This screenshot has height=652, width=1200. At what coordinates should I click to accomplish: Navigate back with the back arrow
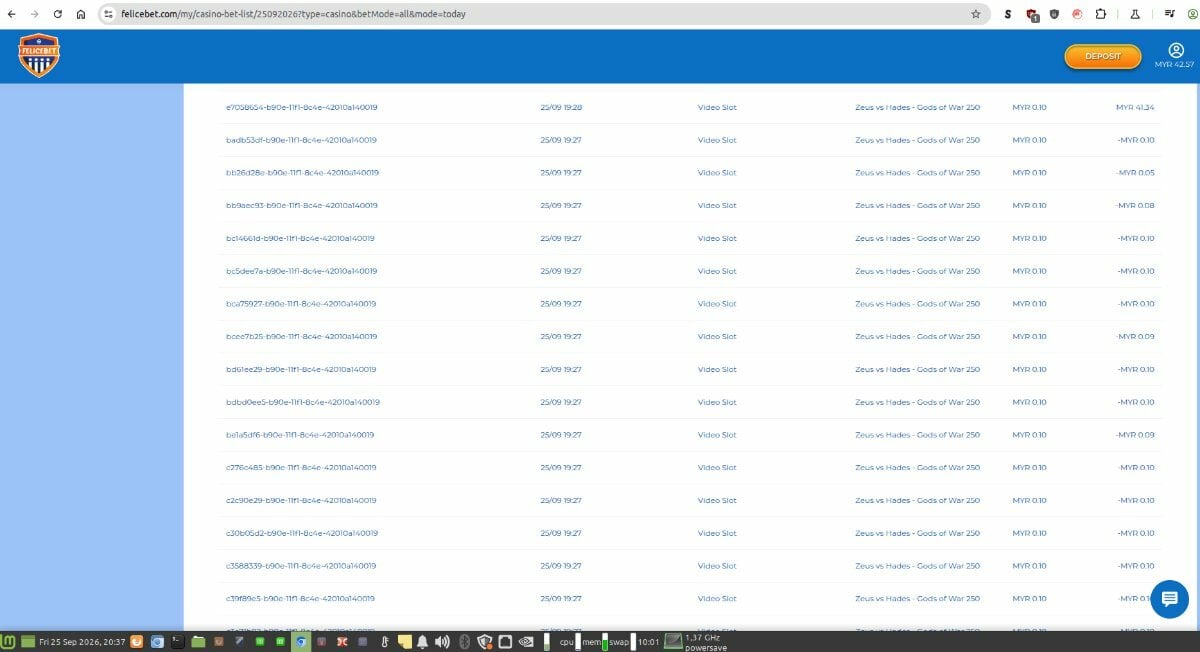point(11,14)
